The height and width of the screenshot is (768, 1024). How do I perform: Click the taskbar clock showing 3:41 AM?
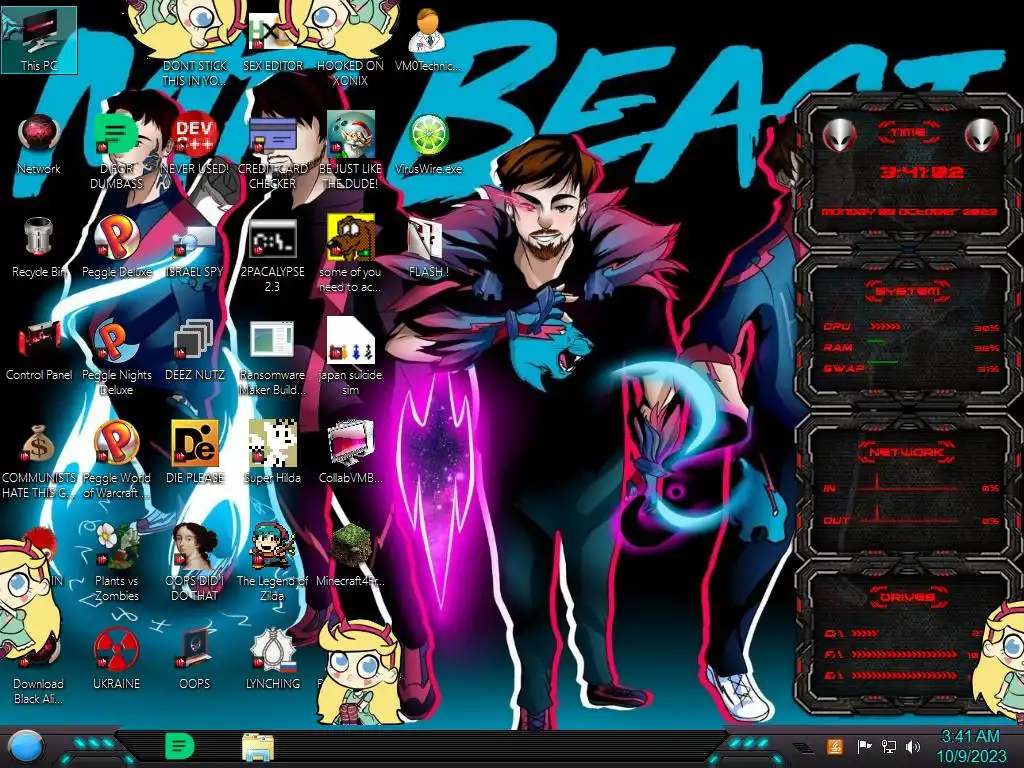coord(970,746)
